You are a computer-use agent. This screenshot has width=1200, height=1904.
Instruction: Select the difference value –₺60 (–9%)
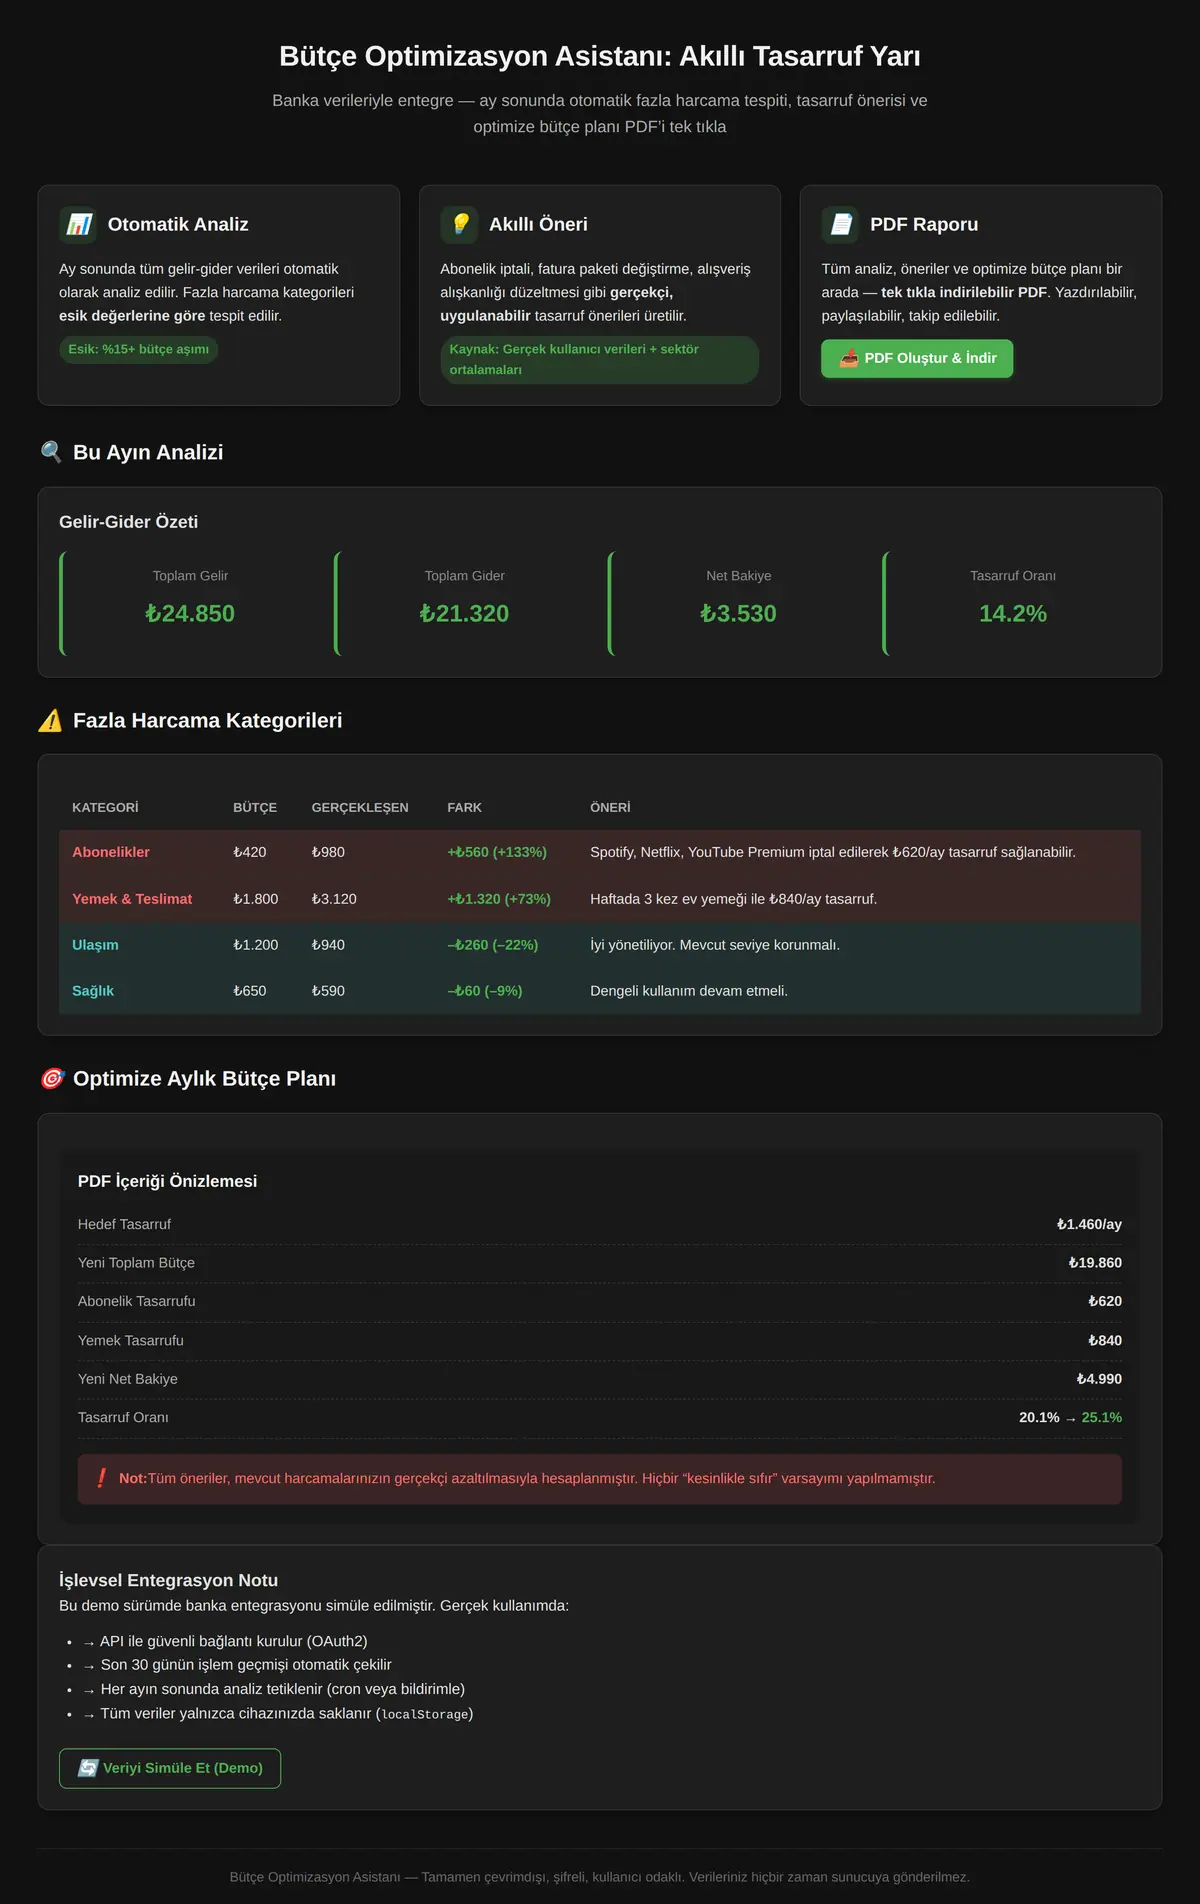point(485,991)
